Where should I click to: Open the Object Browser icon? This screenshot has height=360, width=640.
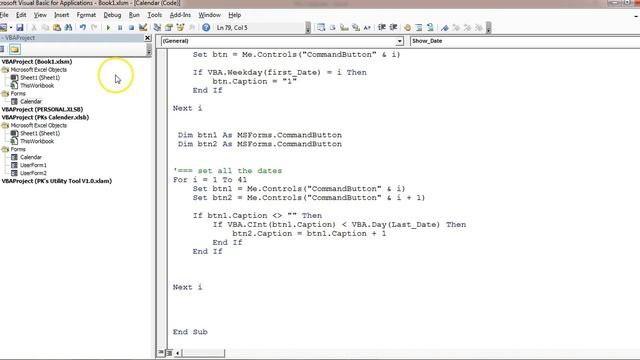pyautogui.click(x=180, y=27)
